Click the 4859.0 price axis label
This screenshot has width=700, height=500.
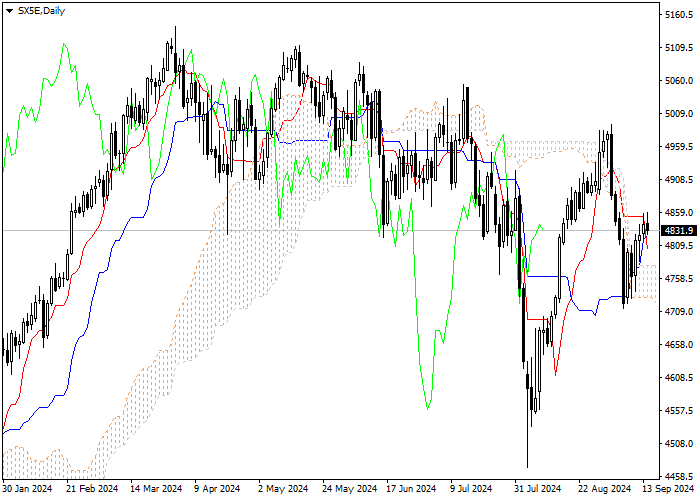[679, 213]
